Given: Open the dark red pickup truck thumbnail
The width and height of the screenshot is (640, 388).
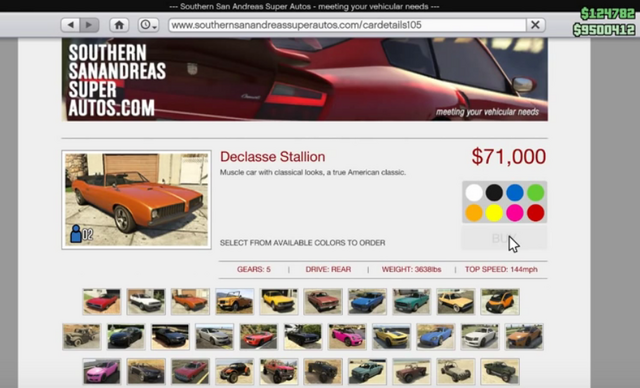Looking at the screenshot, I should 411,372.
